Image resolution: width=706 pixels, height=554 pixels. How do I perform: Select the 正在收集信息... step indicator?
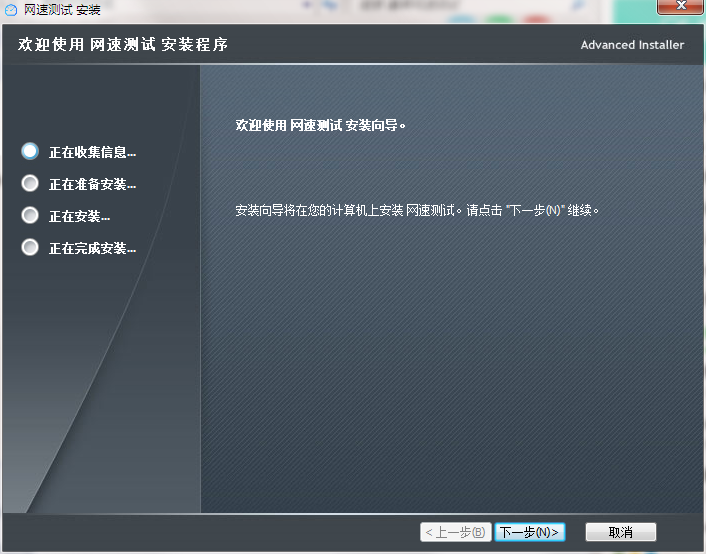pos(30,151)
